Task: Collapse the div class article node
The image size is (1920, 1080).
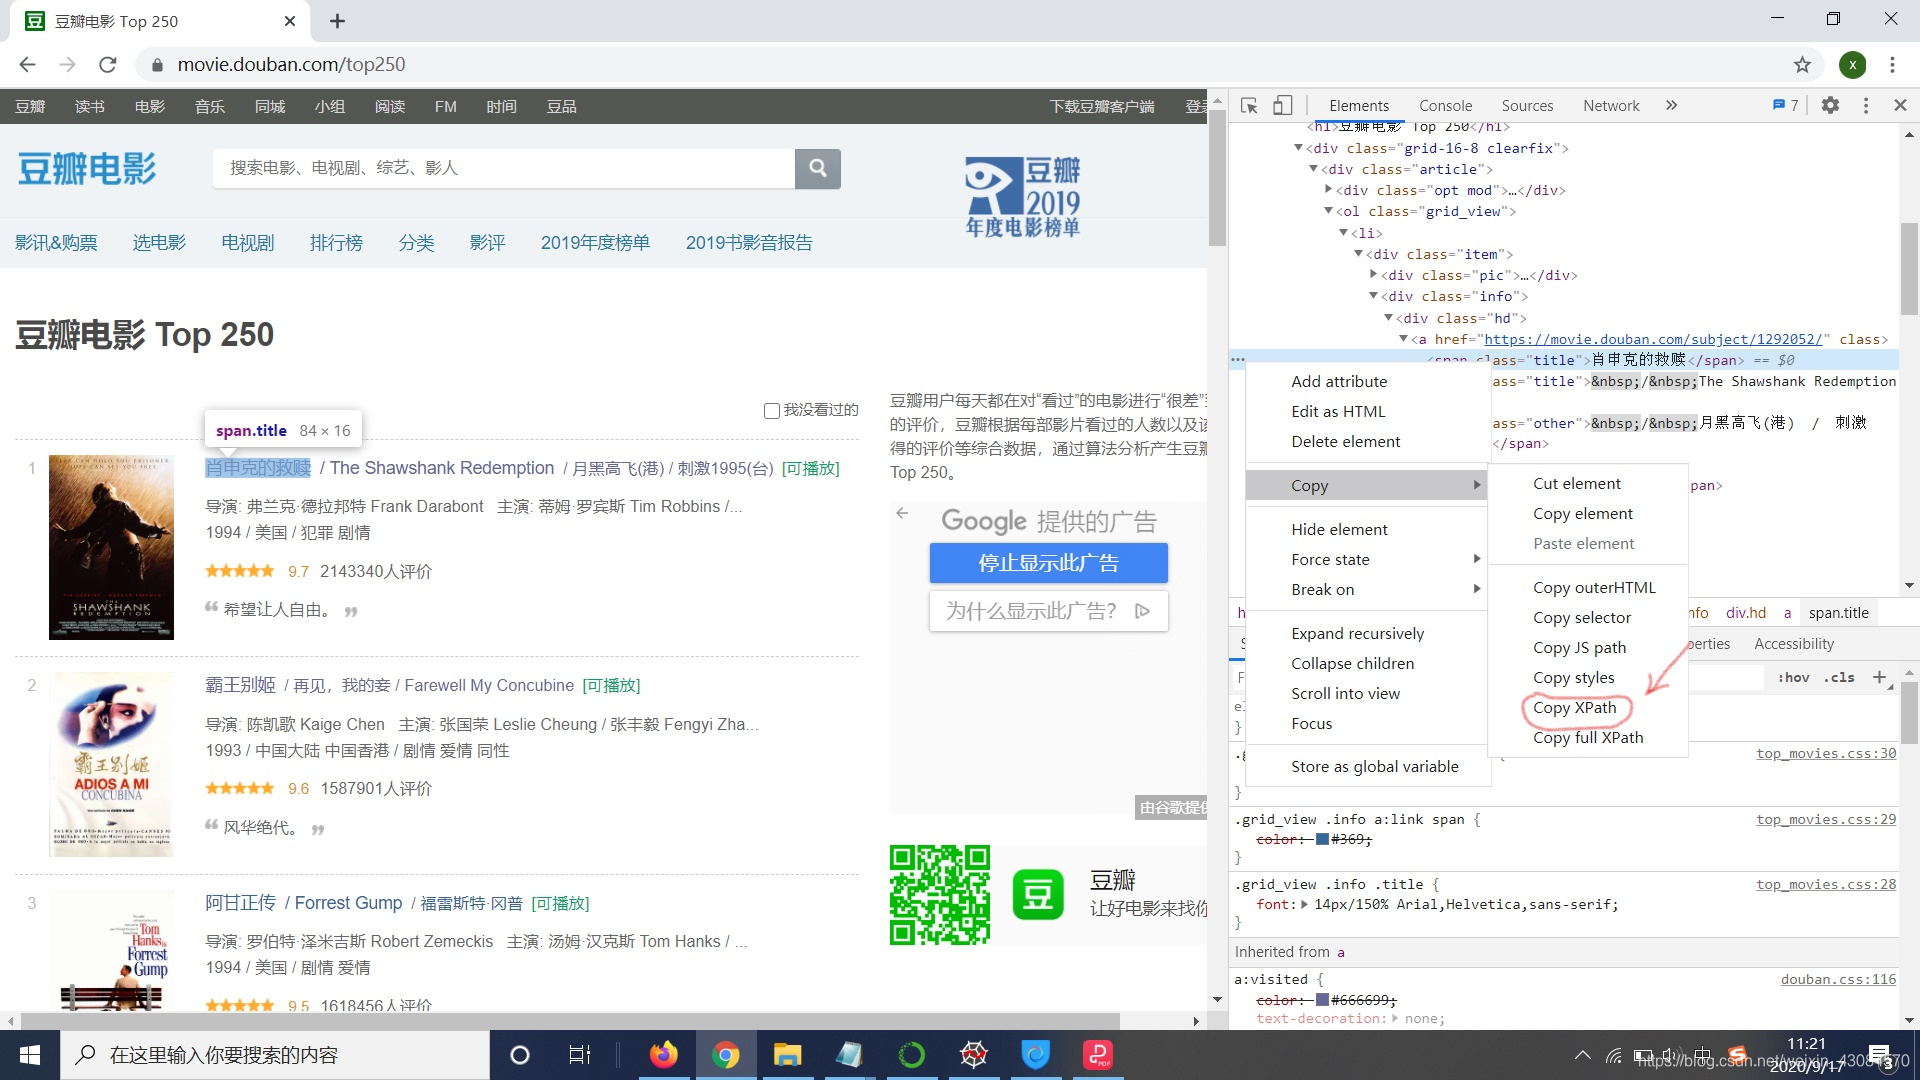Action: pos(1313,169)
